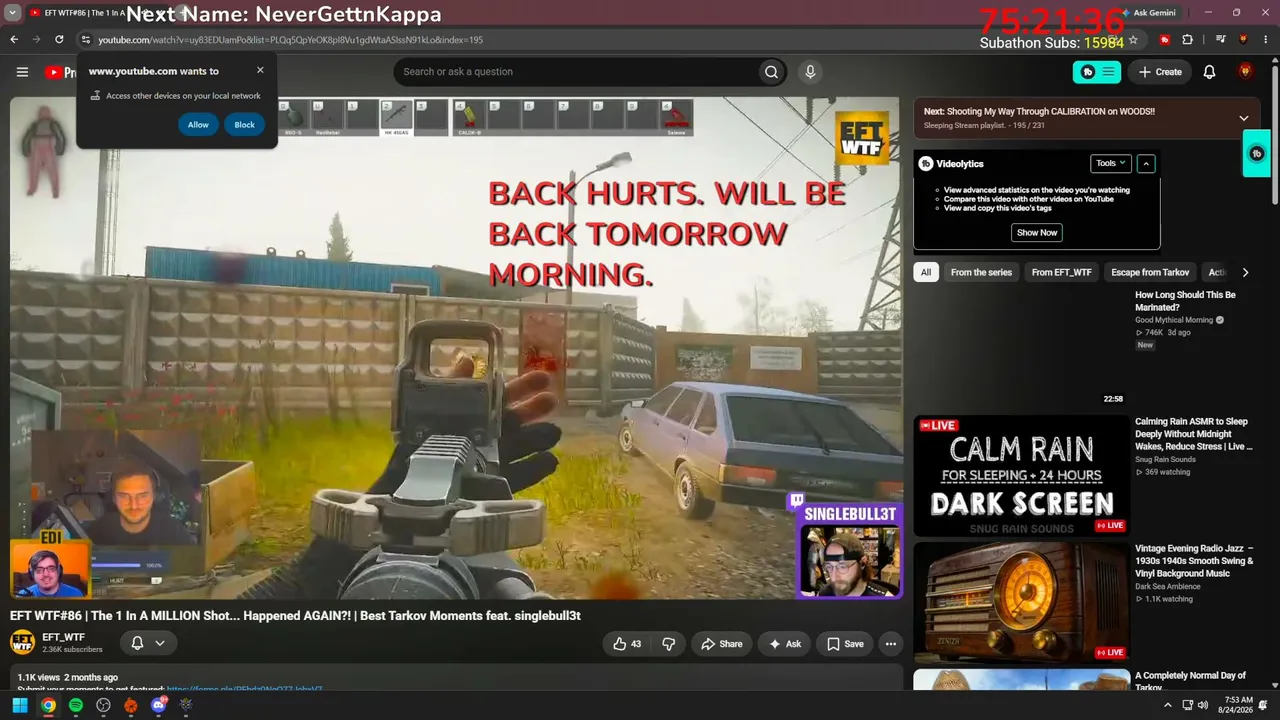
Task: Open the Chrome profile avatar
Action: click(1243, 40)
